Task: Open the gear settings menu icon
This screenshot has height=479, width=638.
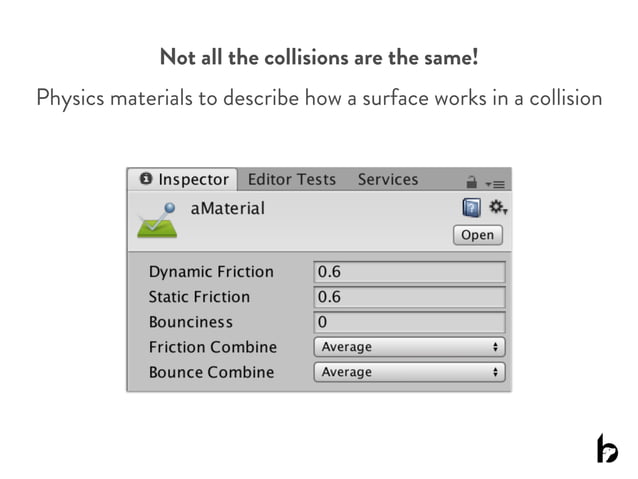Action: [x=497, y=208]
